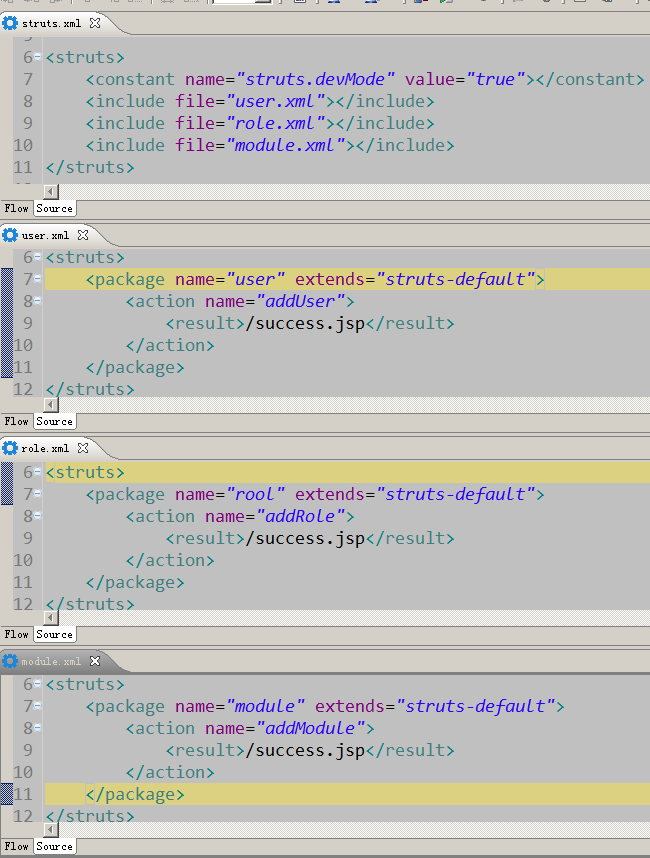
Task: Select Source view in module.xml editor
Action: (x=55, y=847)
